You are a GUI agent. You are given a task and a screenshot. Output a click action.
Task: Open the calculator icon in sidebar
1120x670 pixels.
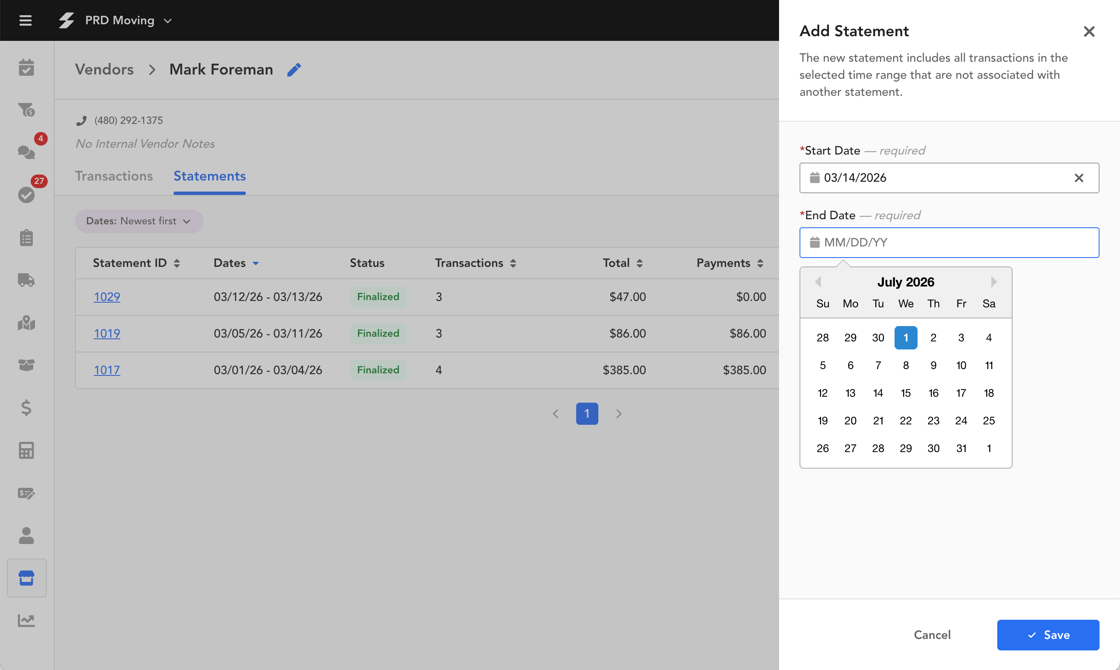(x=26, y=451)
